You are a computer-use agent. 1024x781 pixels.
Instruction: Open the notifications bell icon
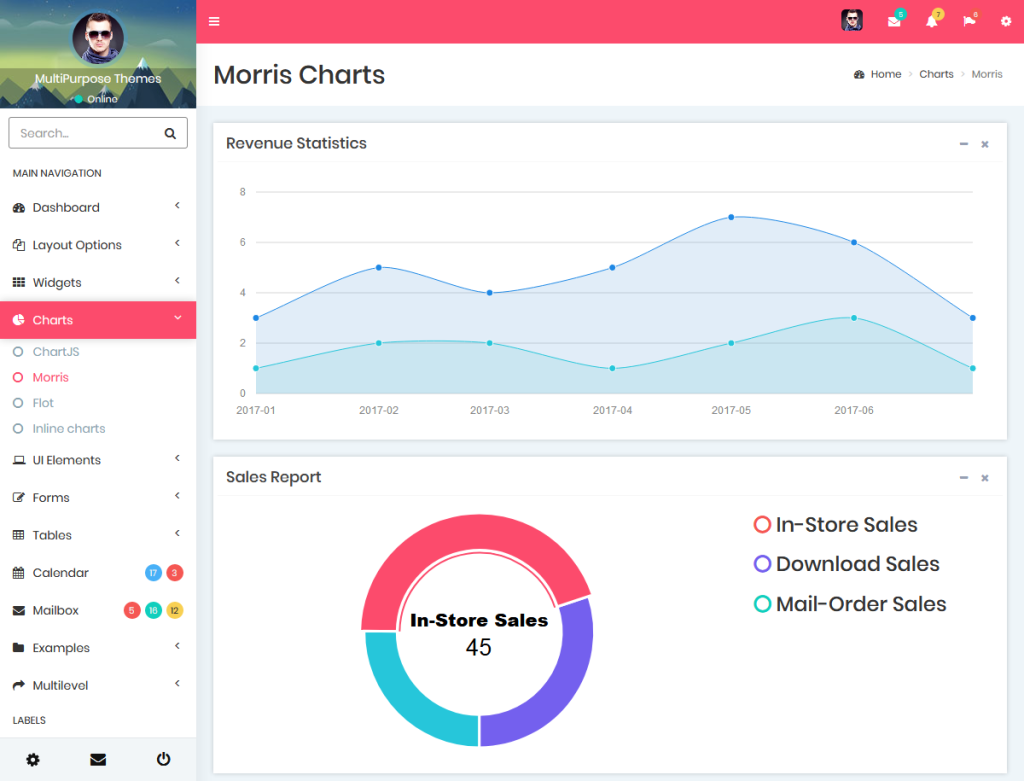[x=931, y=22]
